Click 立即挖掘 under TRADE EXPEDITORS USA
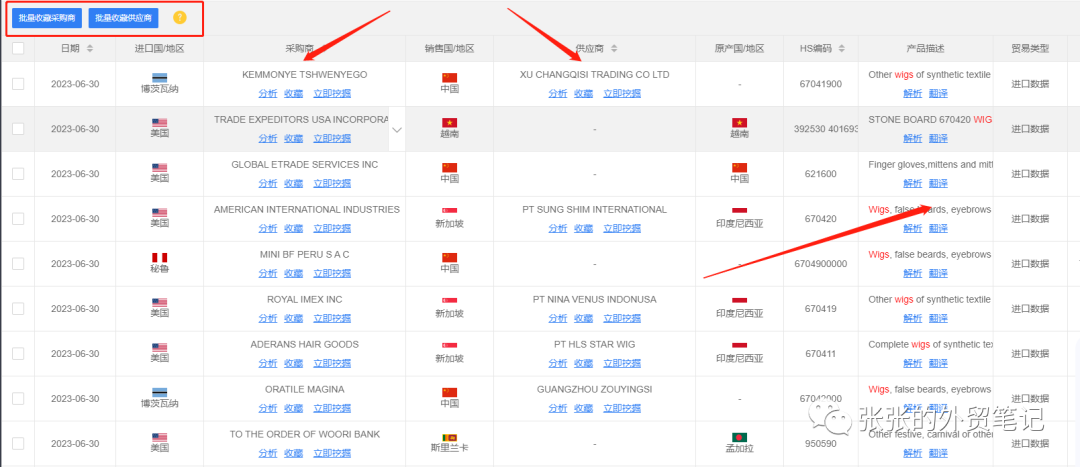This screenshot has height=467, width=1080. pos(332,138)
